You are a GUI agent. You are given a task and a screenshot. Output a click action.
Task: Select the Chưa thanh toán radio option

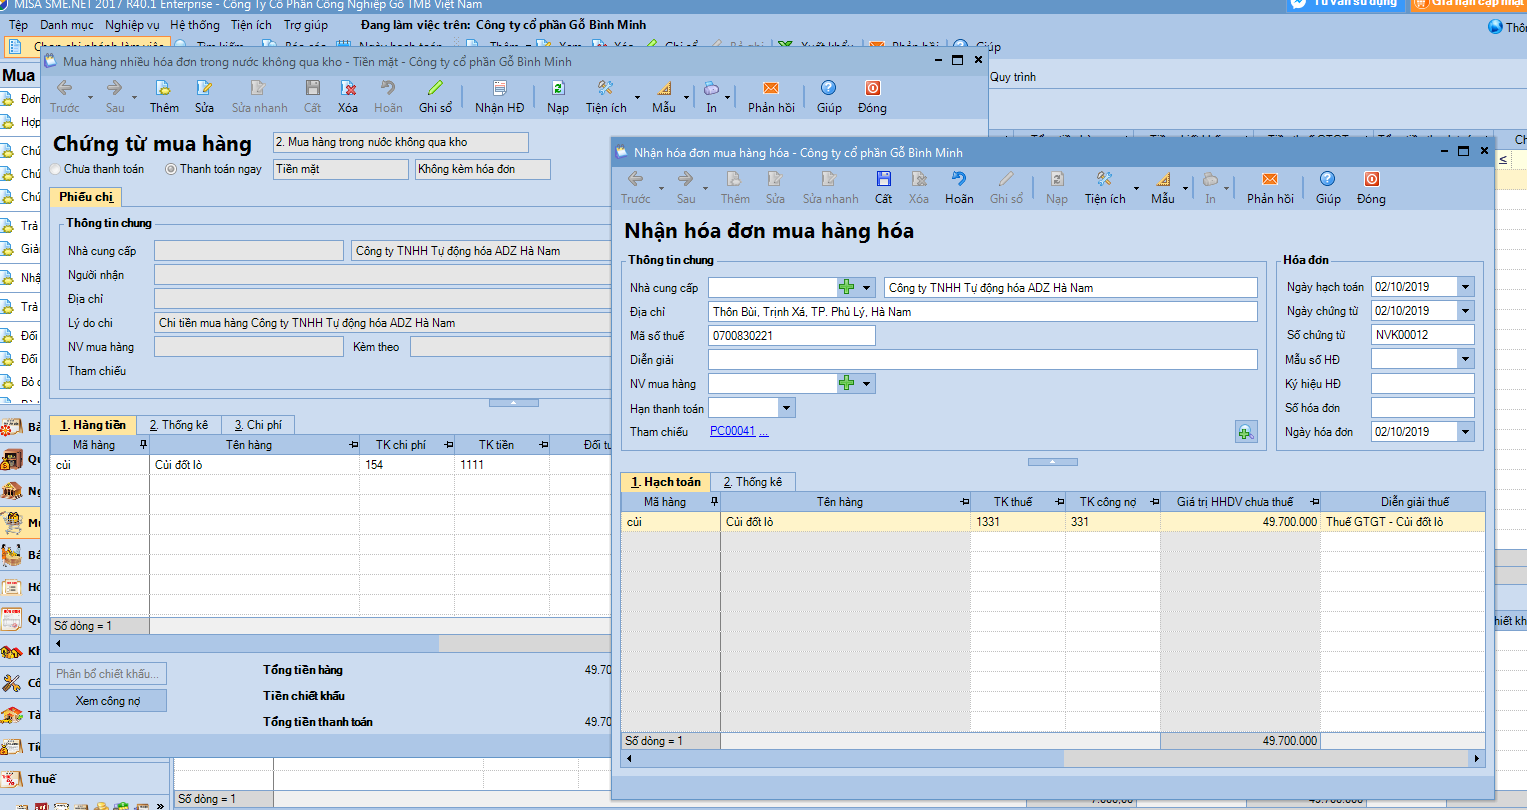(x=56, y=170)
